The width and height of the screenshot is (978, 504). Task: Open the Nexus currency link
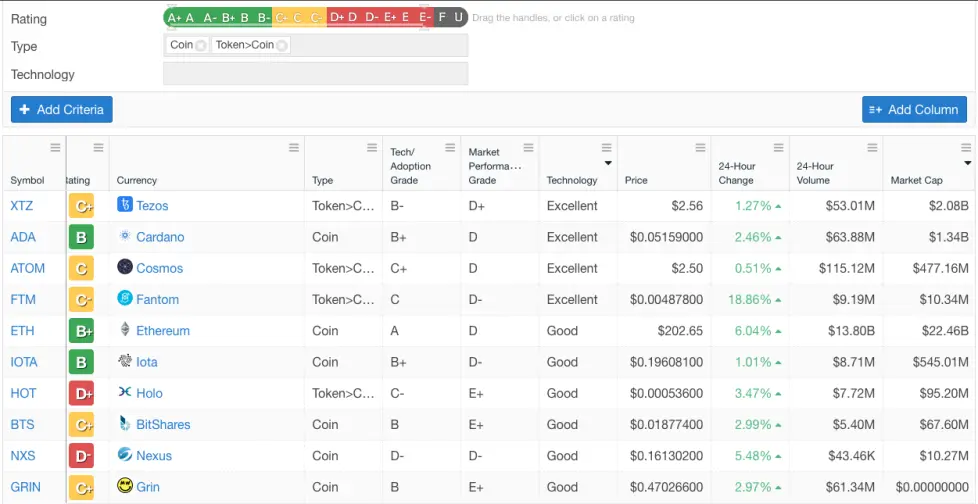154,455
